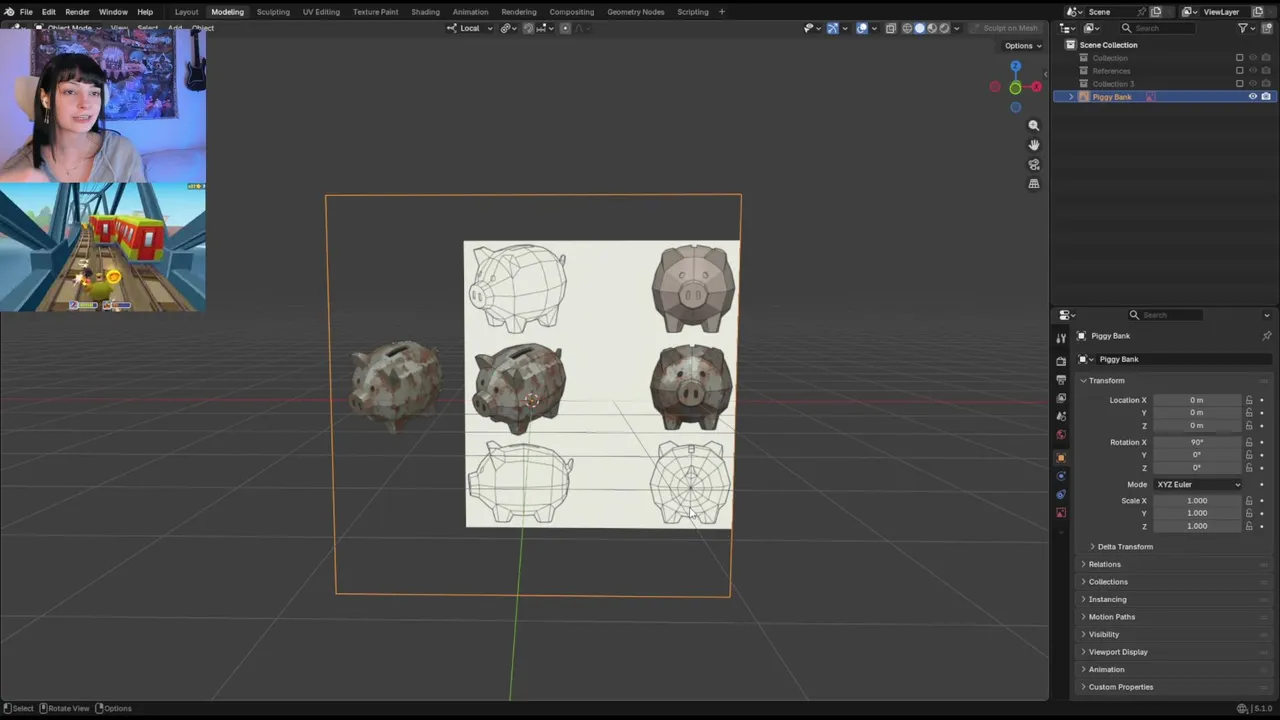Open the Output properties tab
The image size is (1280, 720).
pyautogui.click(x=1061, y=380)
